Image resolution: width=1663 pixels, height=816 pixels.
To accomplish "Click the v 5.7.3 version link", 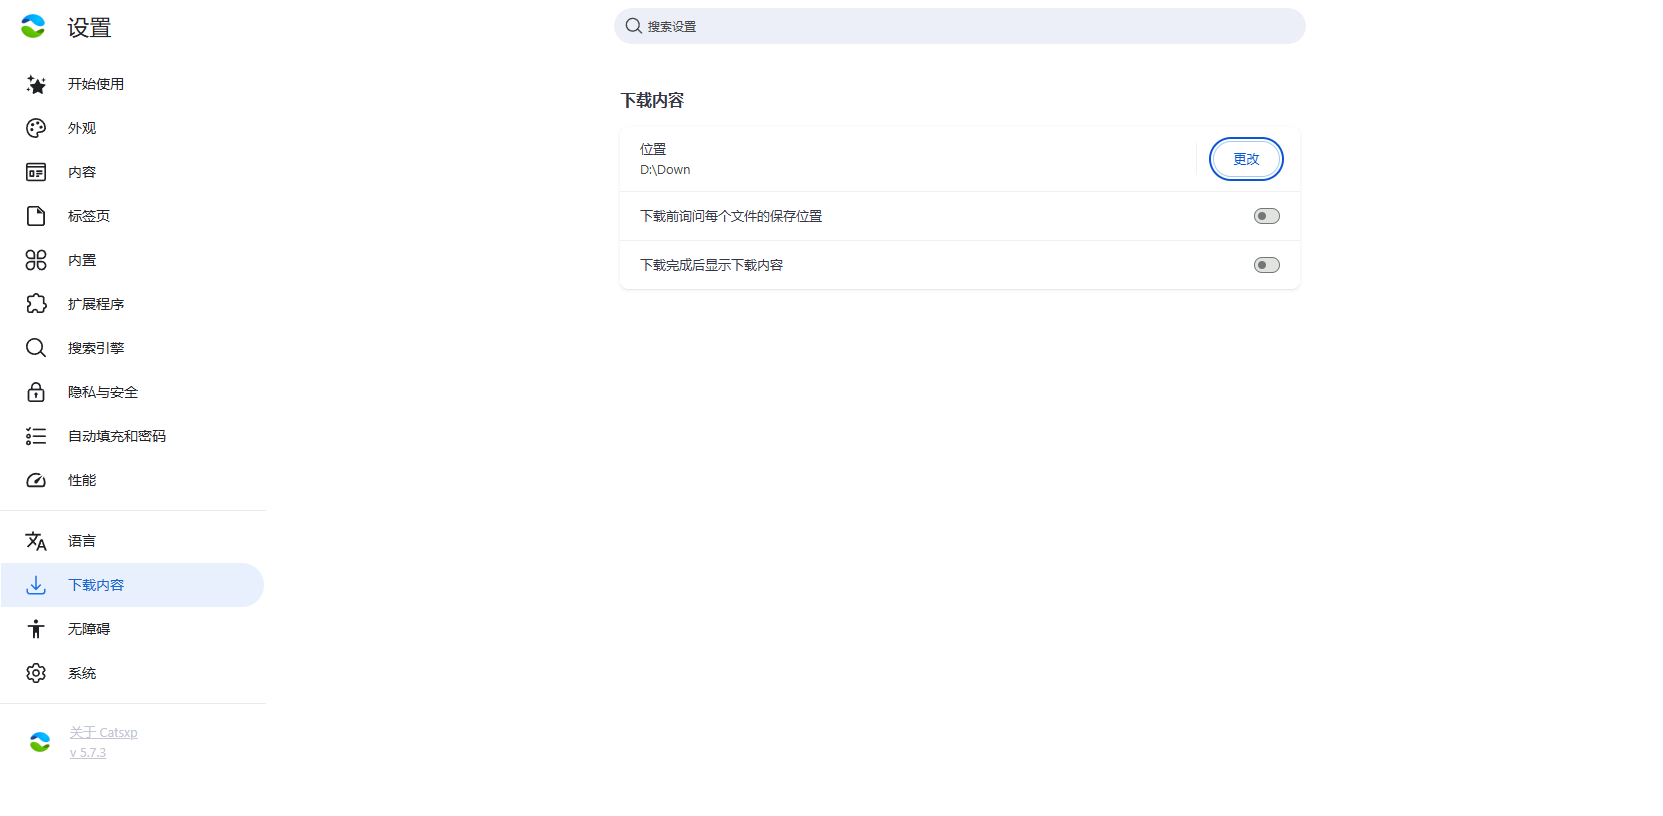I will pyautogui.click(x=88, y=753).
